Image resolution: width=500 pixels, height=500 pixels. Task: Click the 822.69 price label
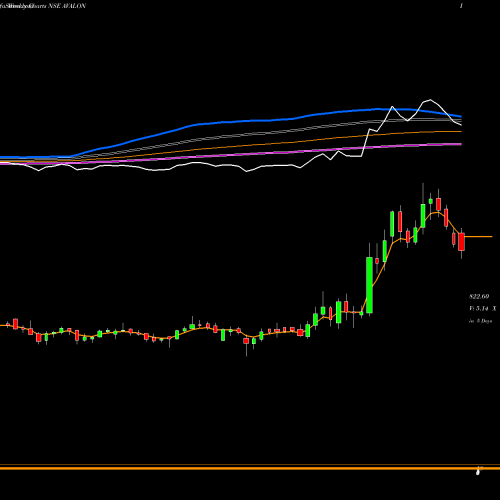(x=479, y=296)
